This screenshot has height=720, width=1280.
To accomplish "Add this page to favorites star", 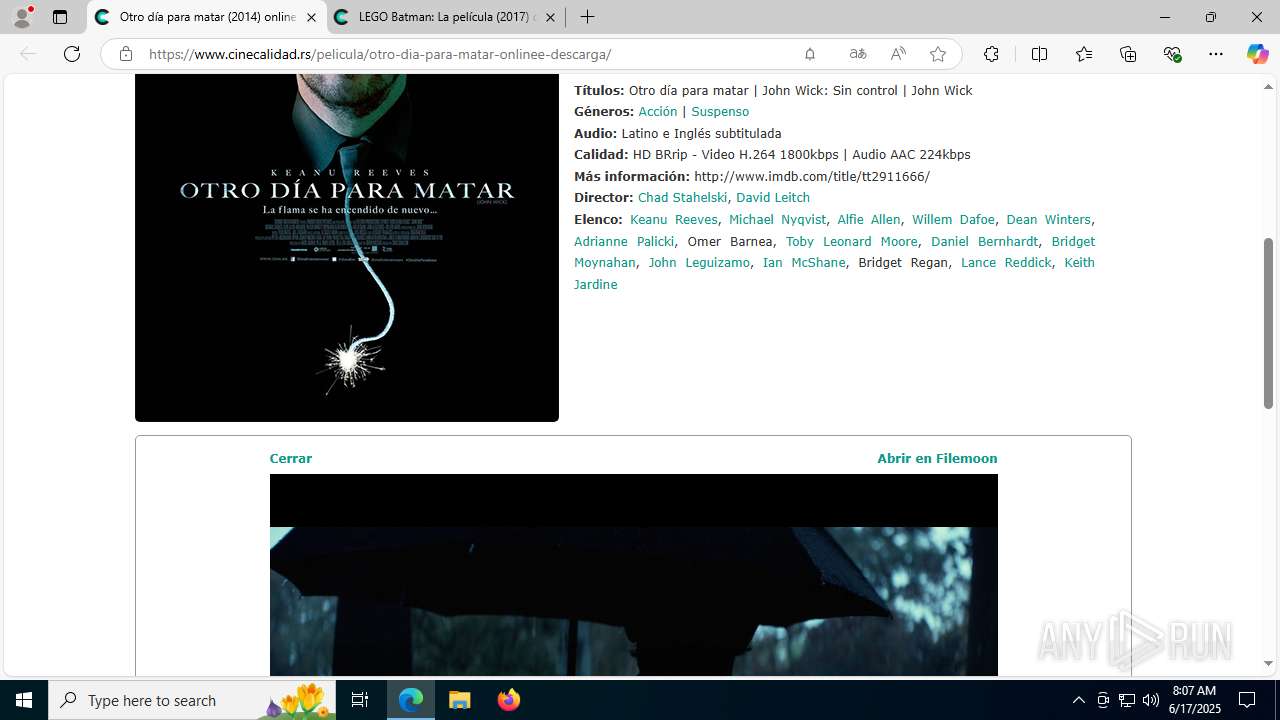I will tap(937, 54).
